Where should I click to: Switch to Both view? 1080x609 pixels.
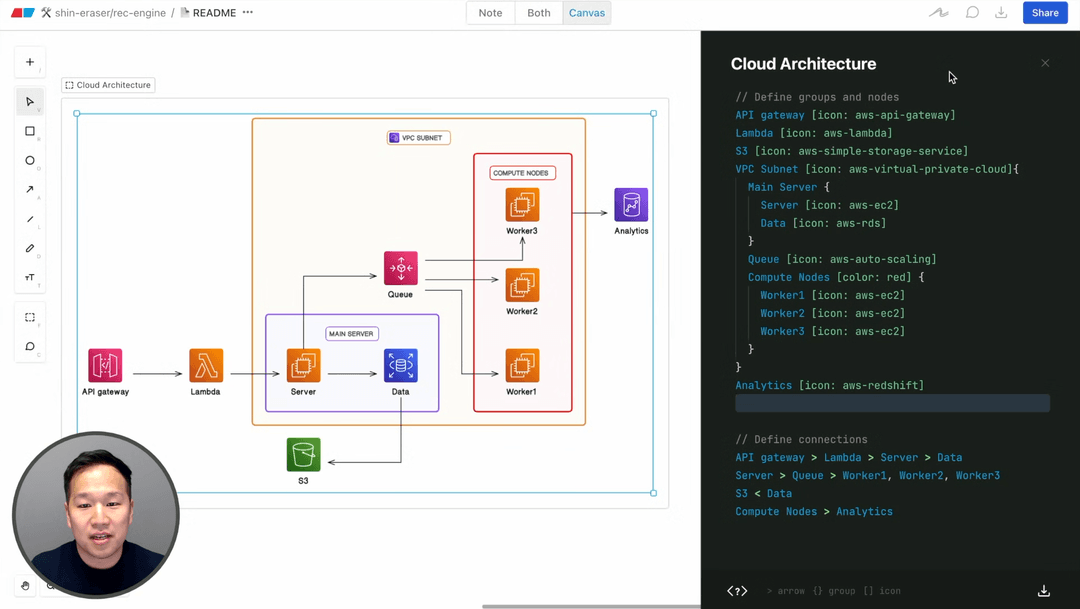coord(539,13)
